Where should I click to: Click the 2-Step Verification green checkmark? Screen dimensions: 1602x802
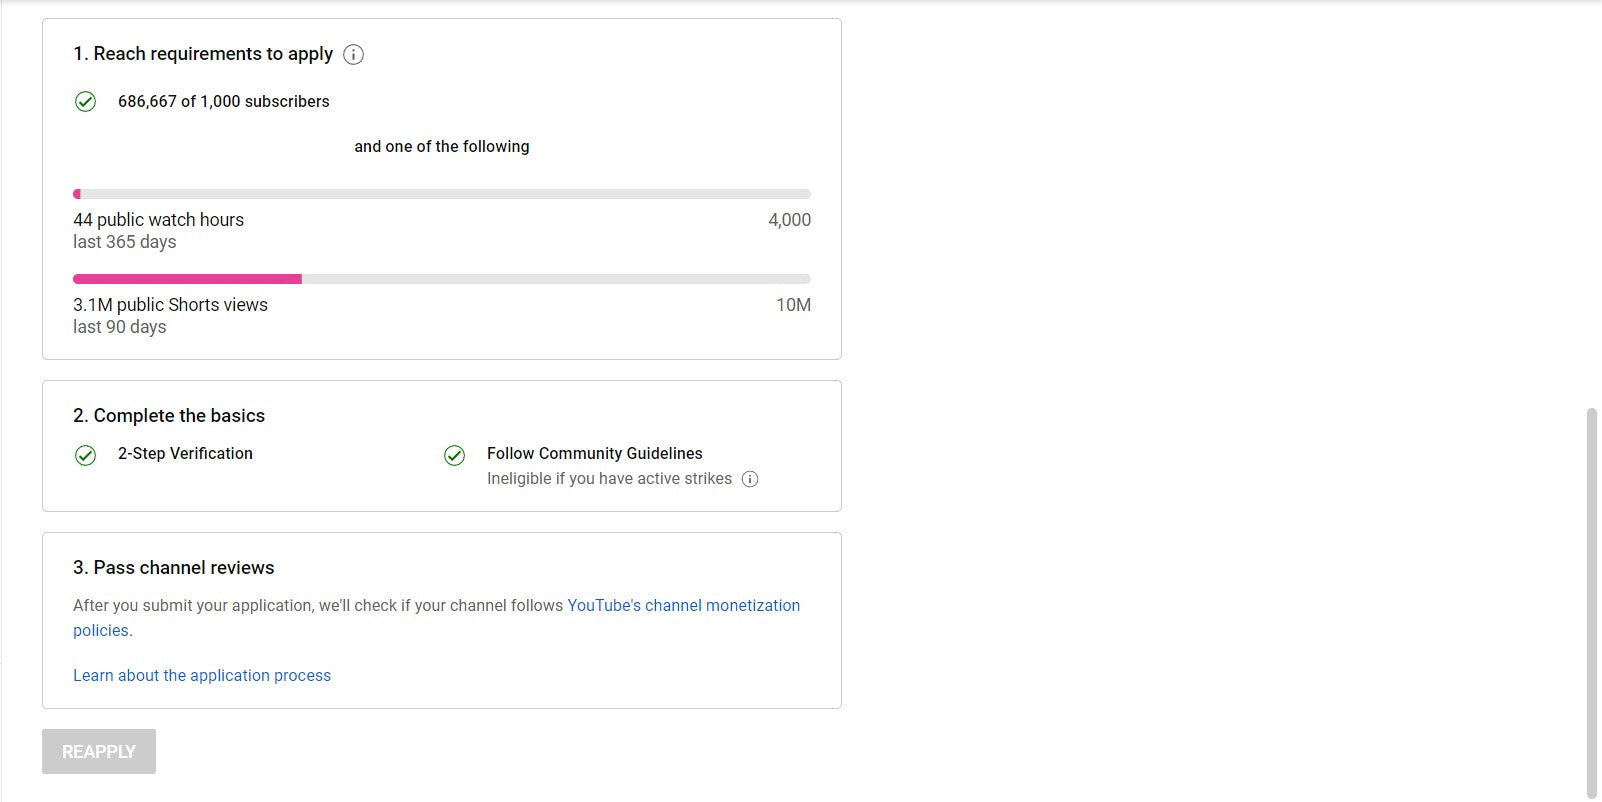click(x=86, y=456)
